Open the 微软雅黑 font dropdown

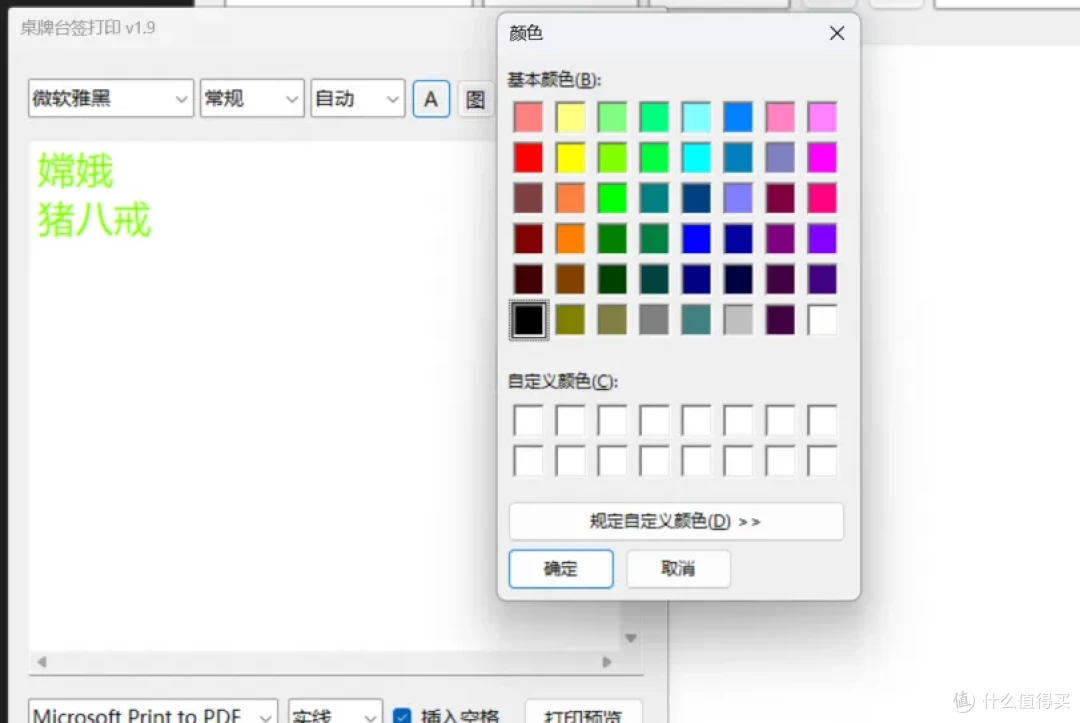pyautogui.click(x=111, y=98)
